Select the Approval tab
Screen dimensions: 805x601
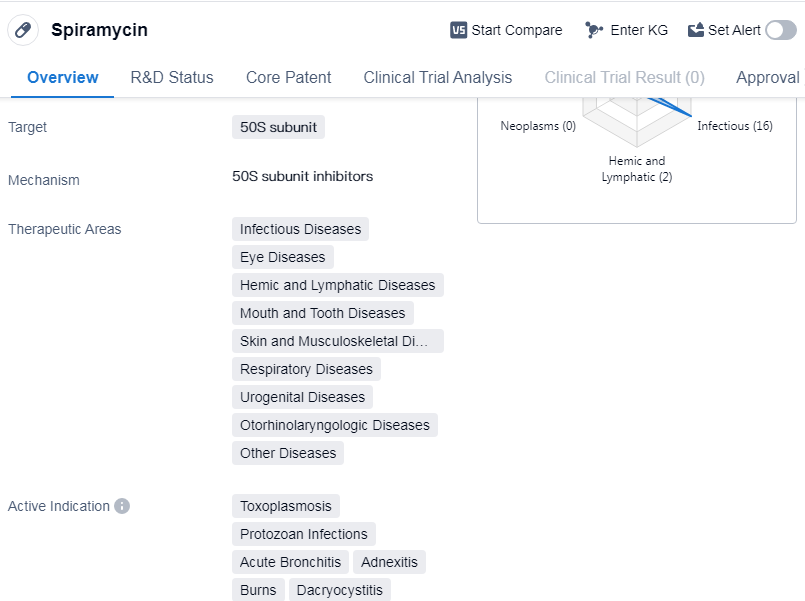pos(767,77)
